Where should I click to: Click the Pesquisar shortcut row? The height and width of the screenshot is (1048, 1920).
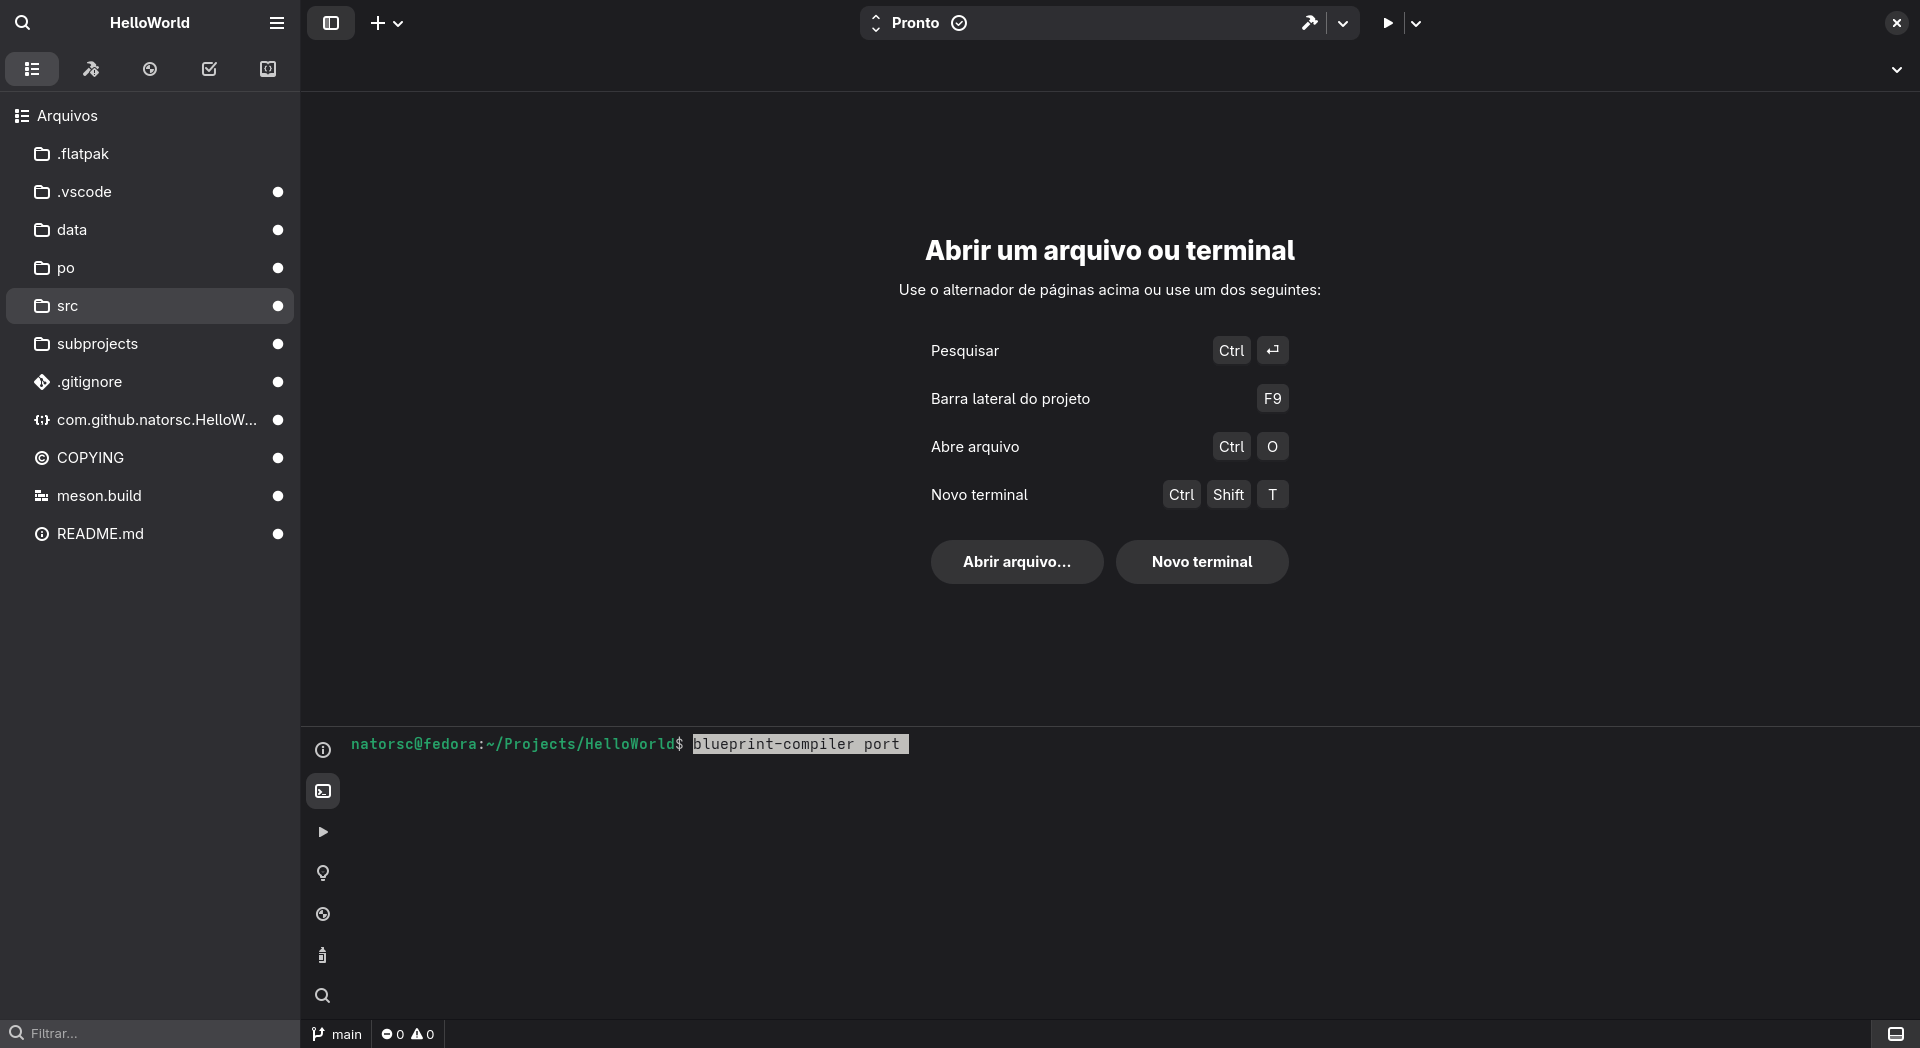[1110, 351]
